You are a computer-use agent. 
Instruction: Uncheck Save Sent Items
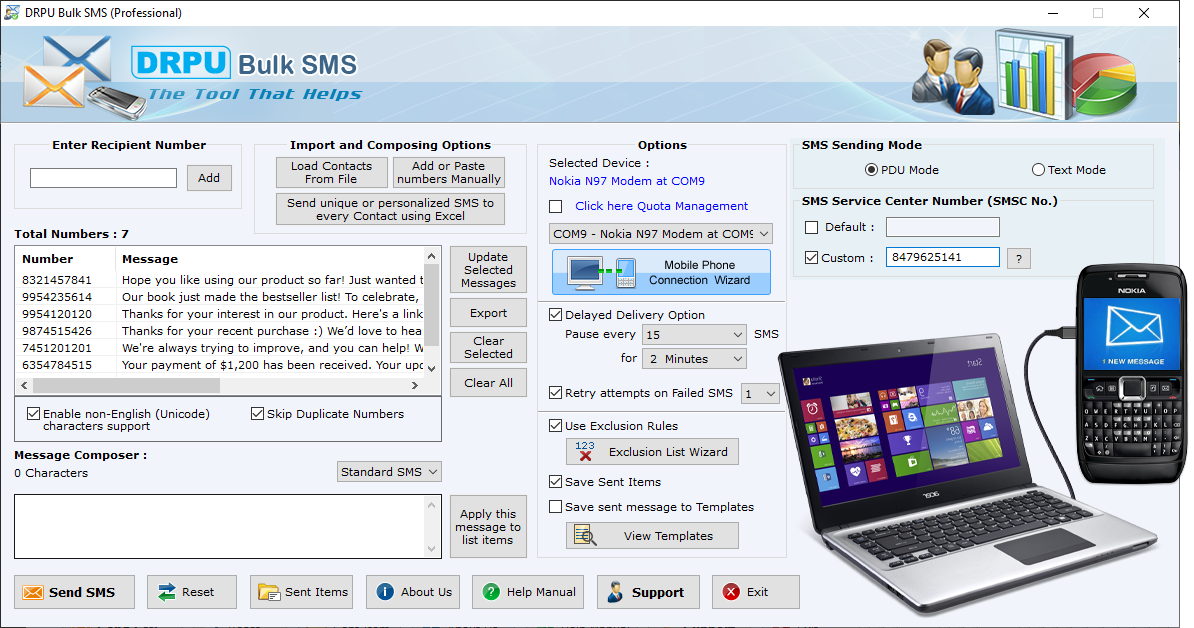(x=556, y=482)
